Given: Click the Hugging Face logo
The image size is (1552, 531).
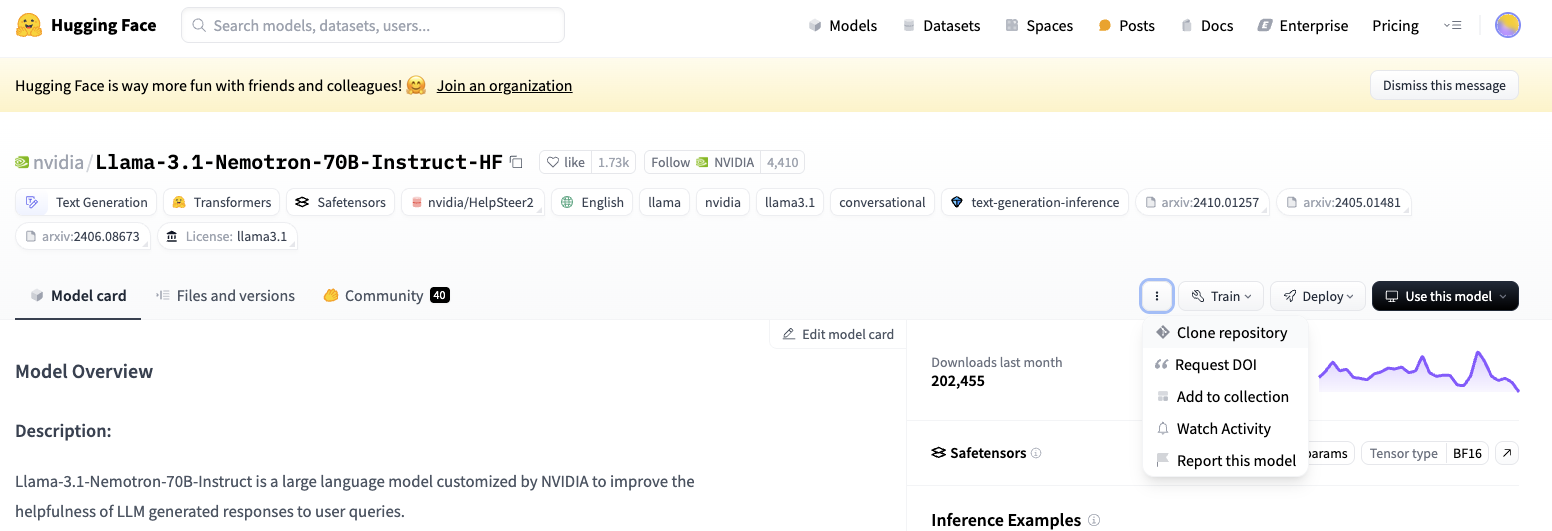Looking at the screenshot, I should click(x=86, y=25).
